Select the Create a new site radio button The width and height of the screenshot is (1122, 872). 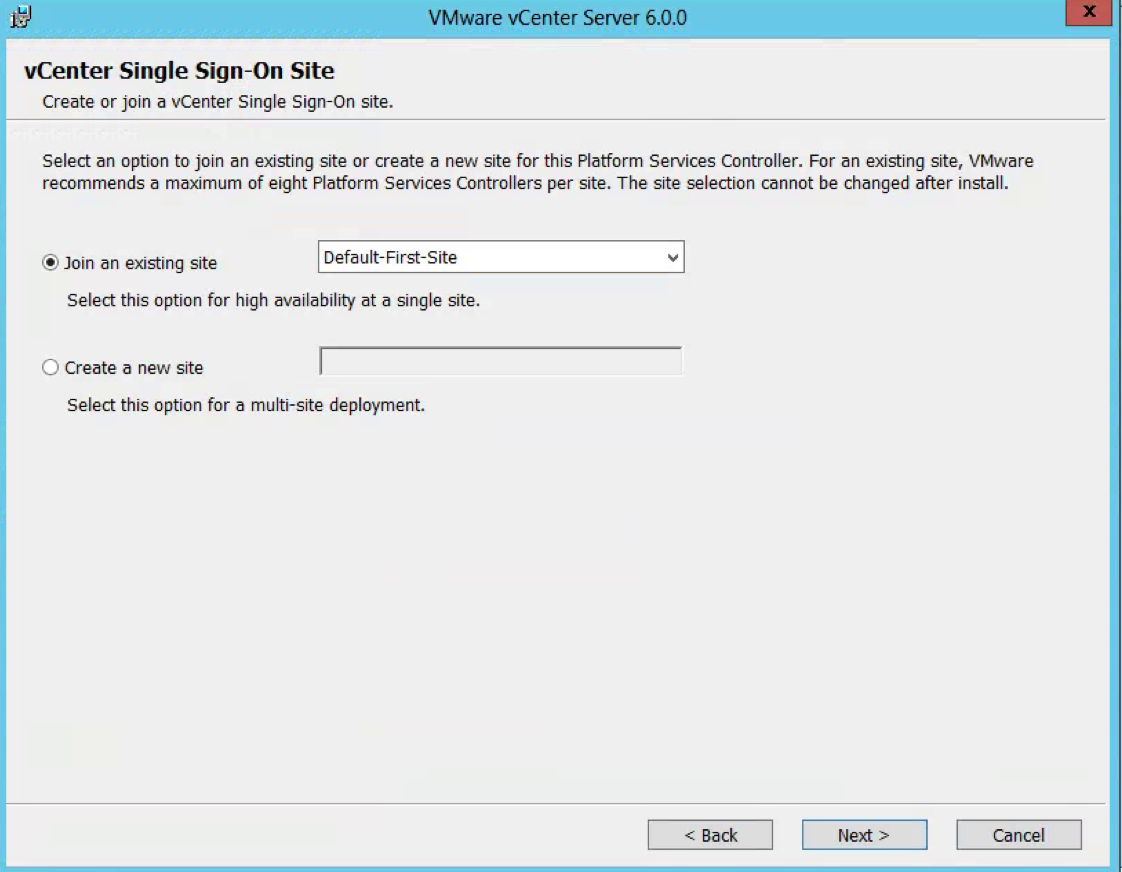[50, 368]
